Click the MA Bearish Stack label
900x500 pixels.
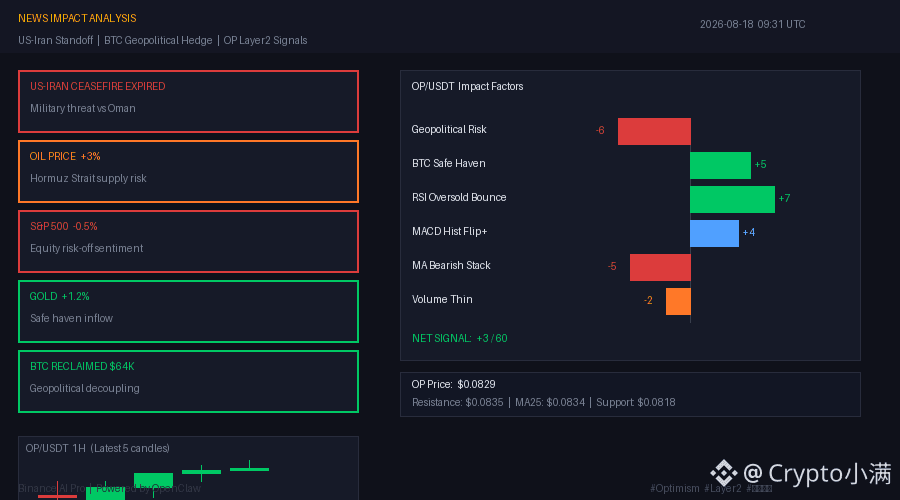(x=451, y=265)
